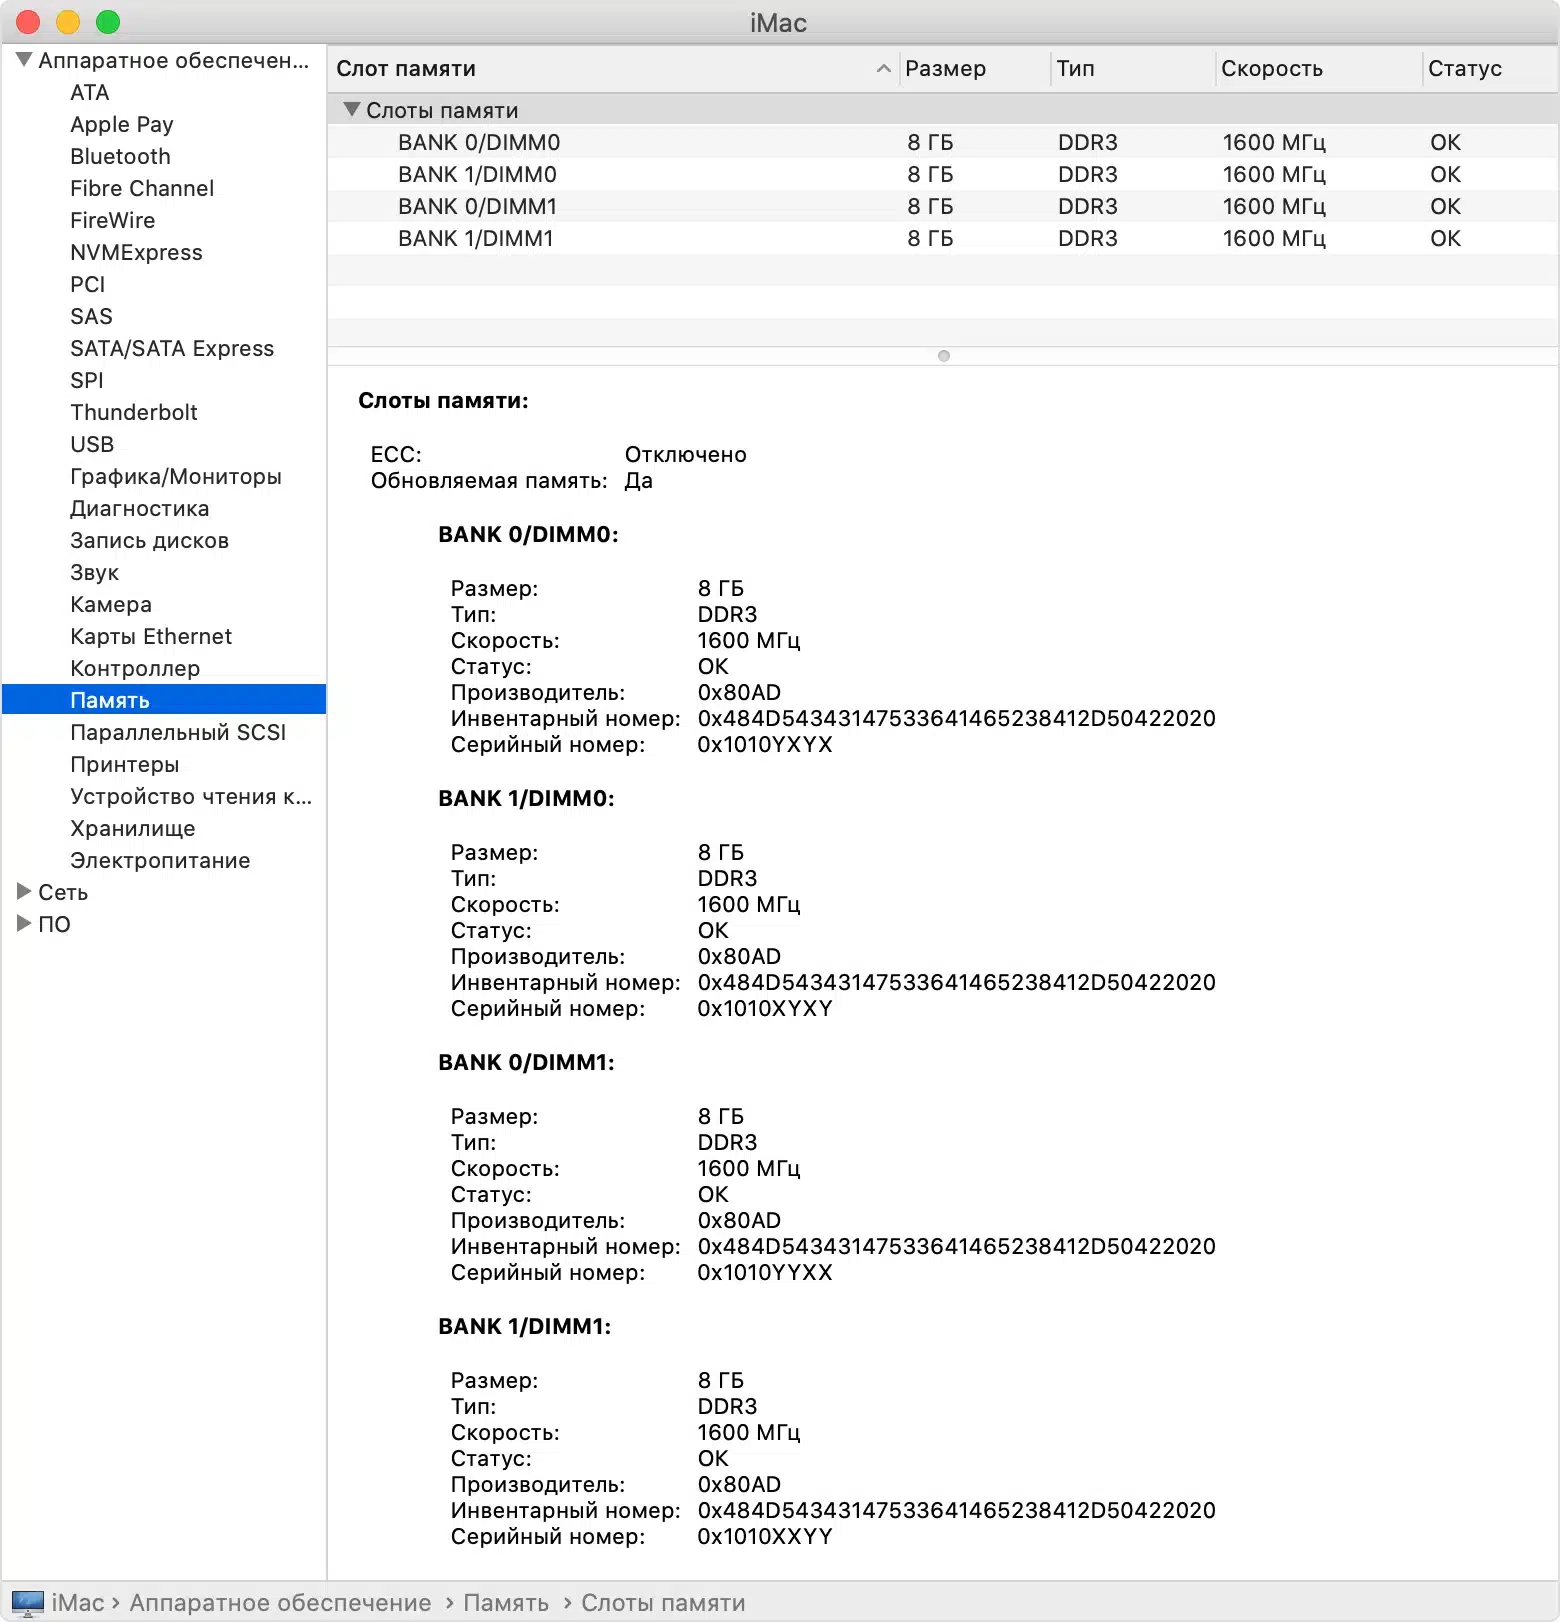Sort by the Статус column header
1560x1622 pixels.
(x=1490, y=68)
